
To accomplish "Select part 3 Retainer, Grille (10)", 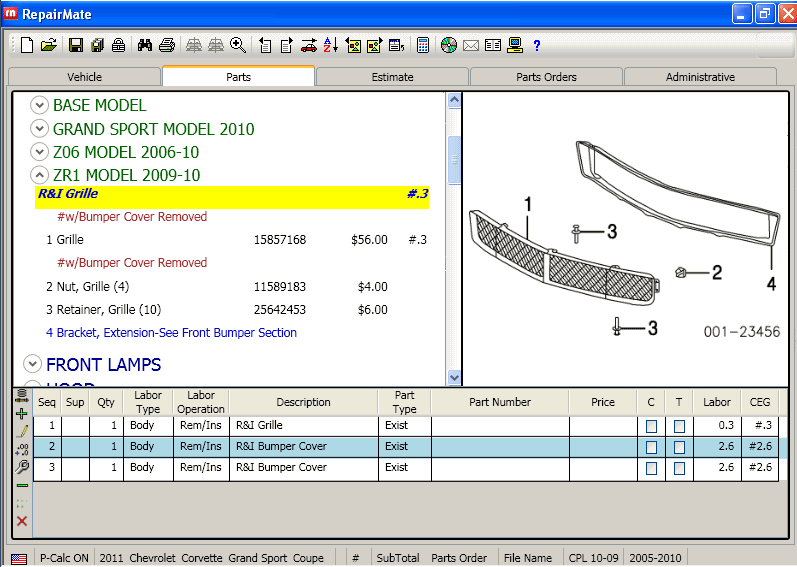I will point(217,310).
